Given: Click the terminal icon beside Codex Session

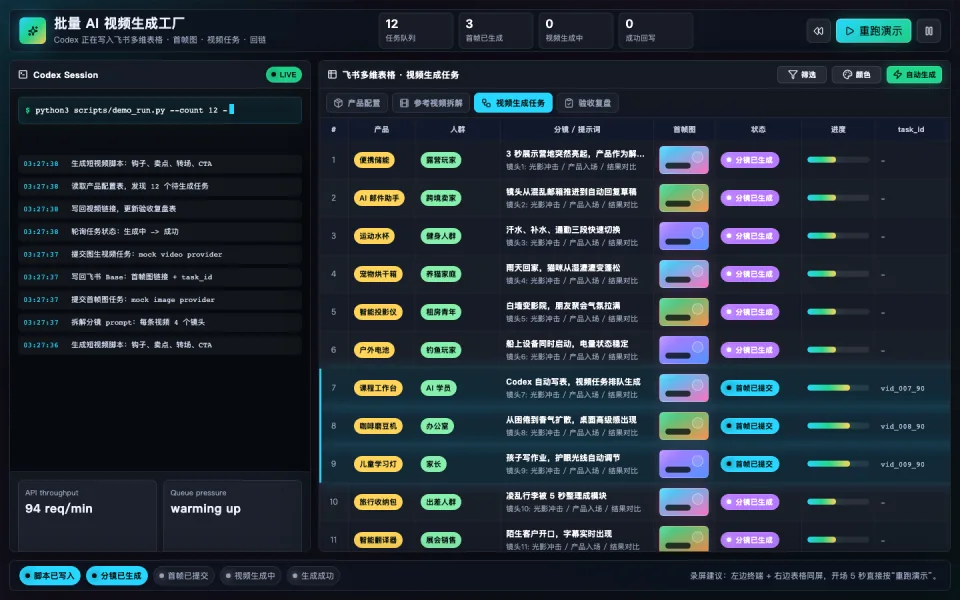Looking at the screenshot, I should [x=23, y=75].
